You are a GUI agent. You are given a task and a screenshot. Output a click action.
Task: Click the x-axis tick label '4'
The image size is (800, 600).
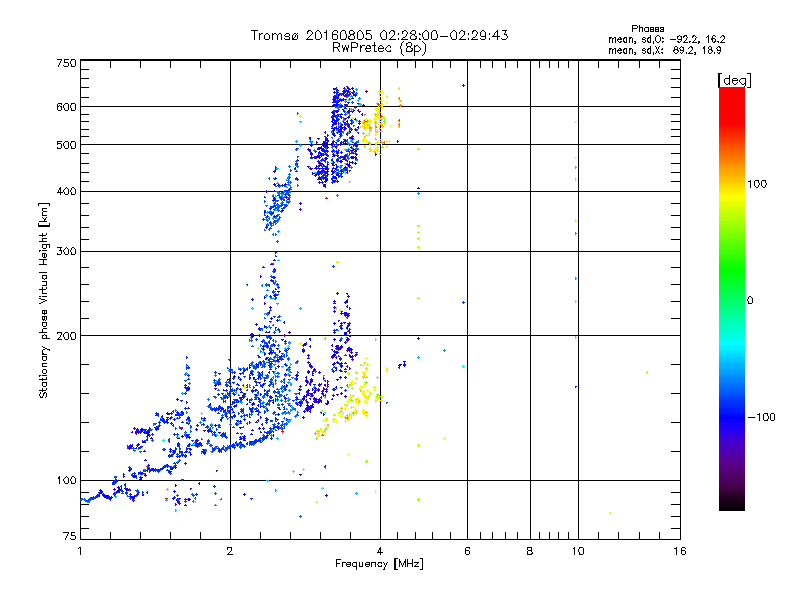tap(380, 551)
